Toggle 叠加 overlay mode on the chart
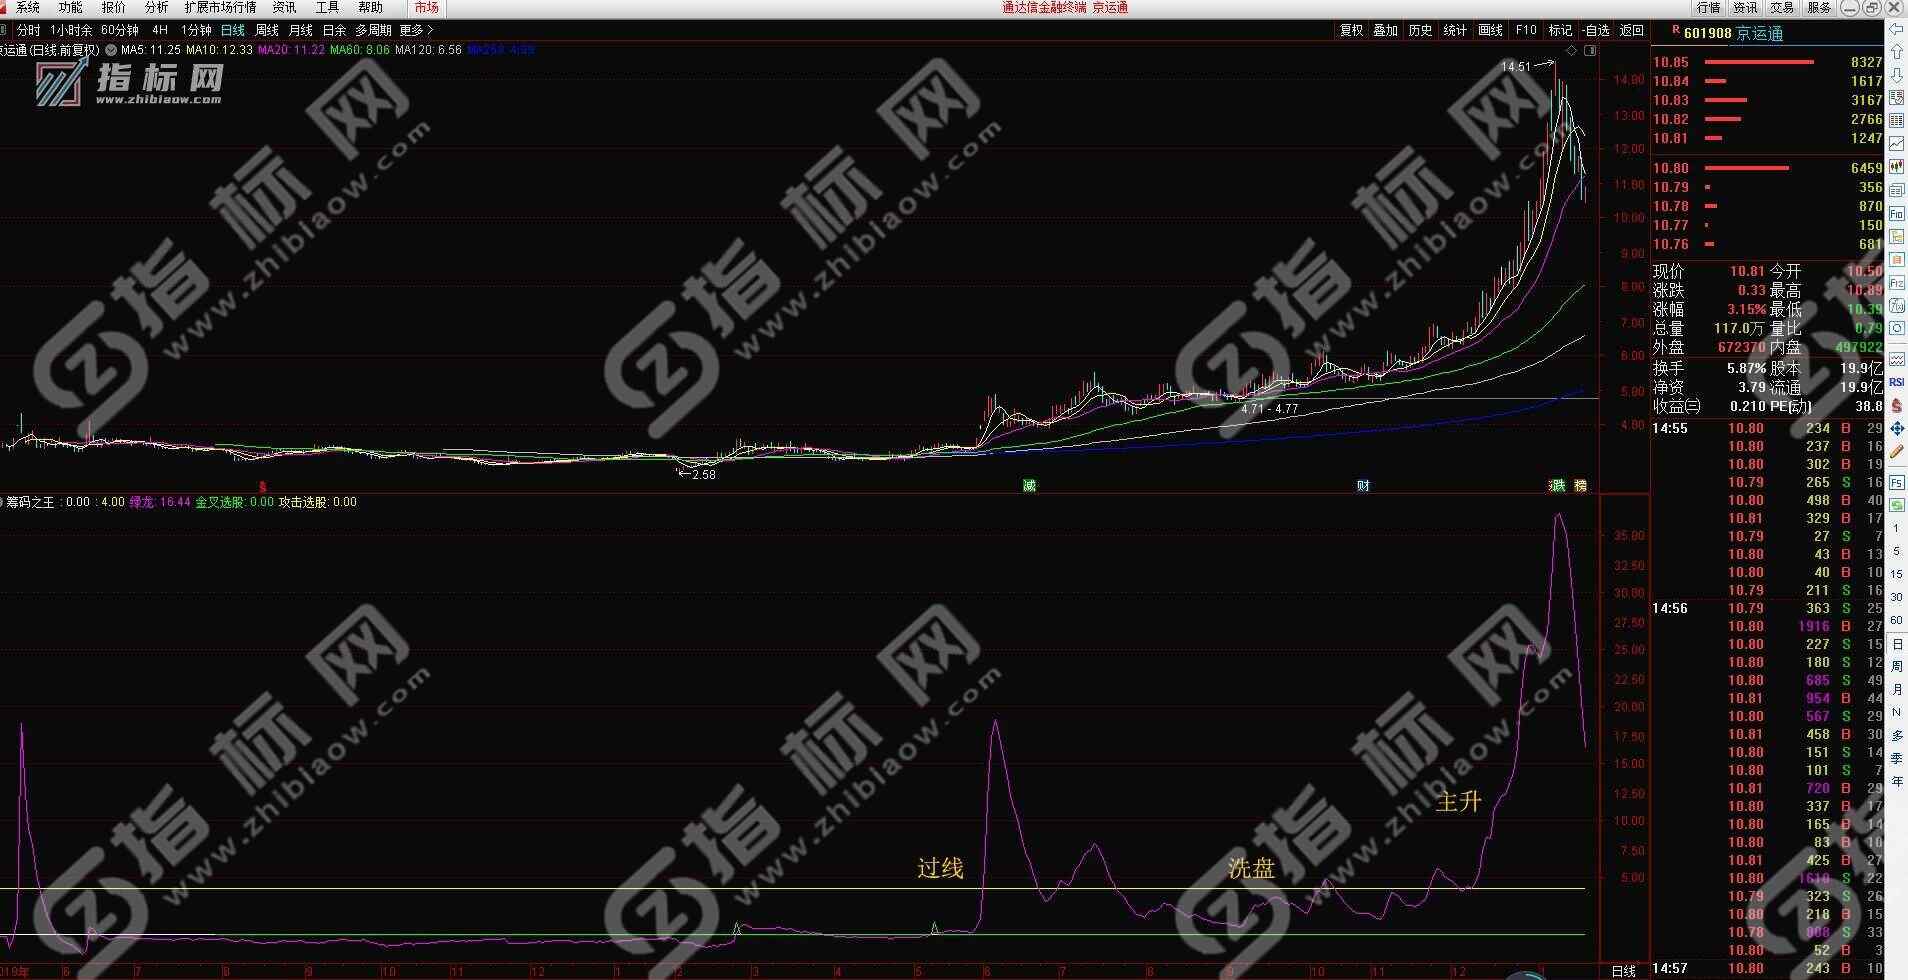Screen dimensions: 1908x980 [x=1386, y=30]
